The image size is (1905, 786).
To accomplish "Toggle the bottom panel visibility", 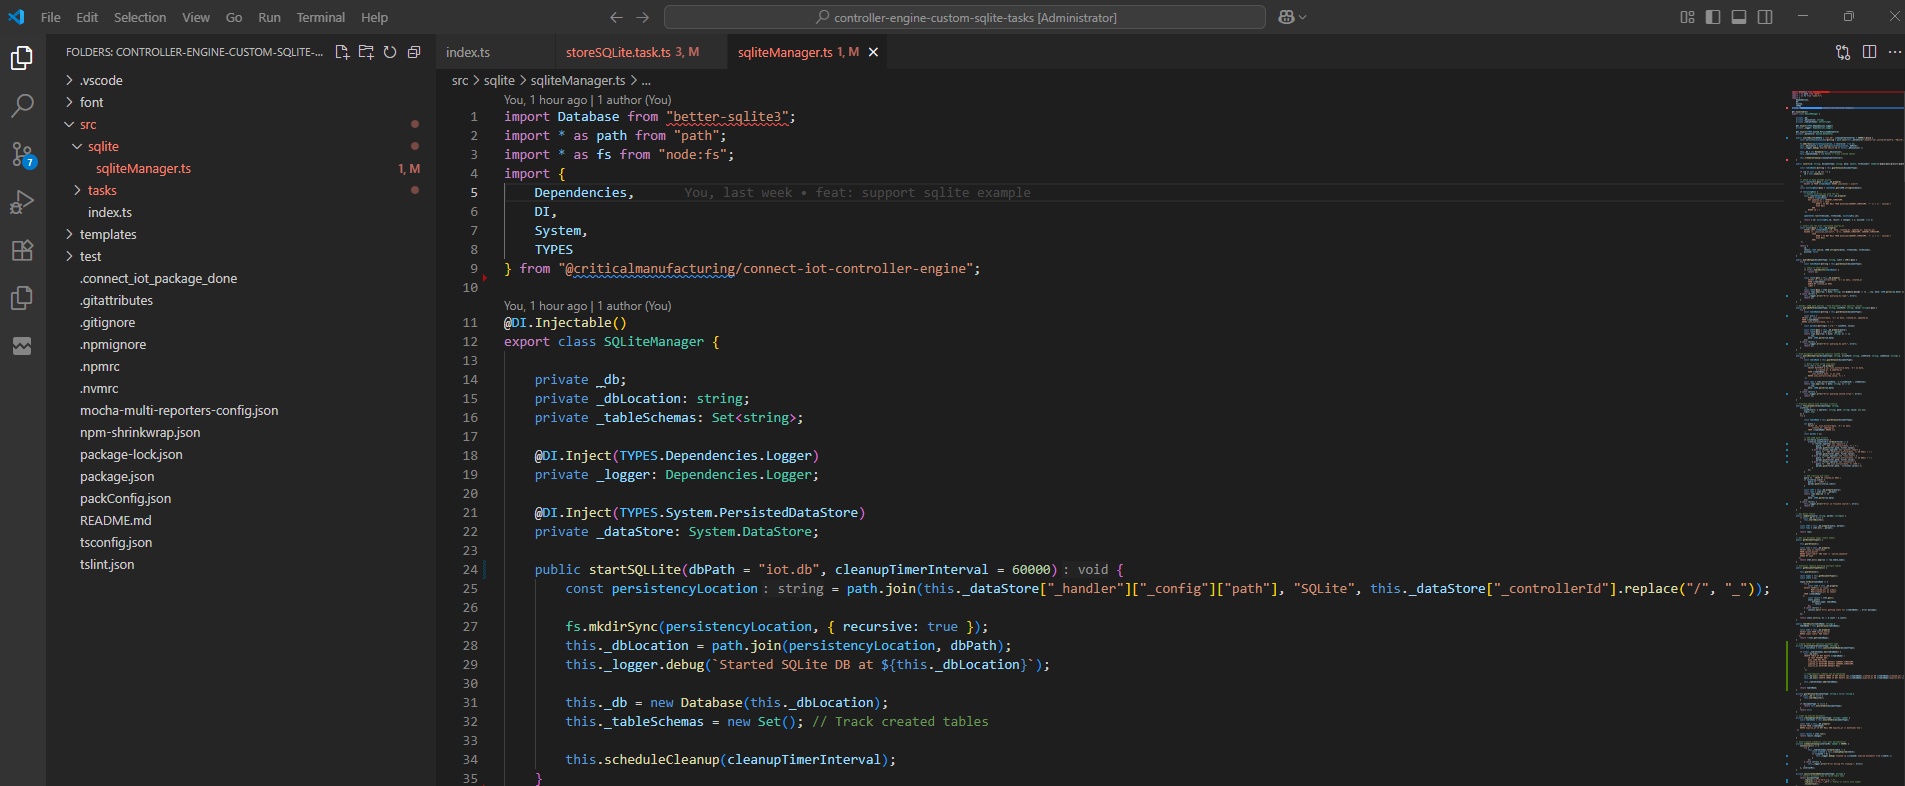I will (x=1739, y=17).
